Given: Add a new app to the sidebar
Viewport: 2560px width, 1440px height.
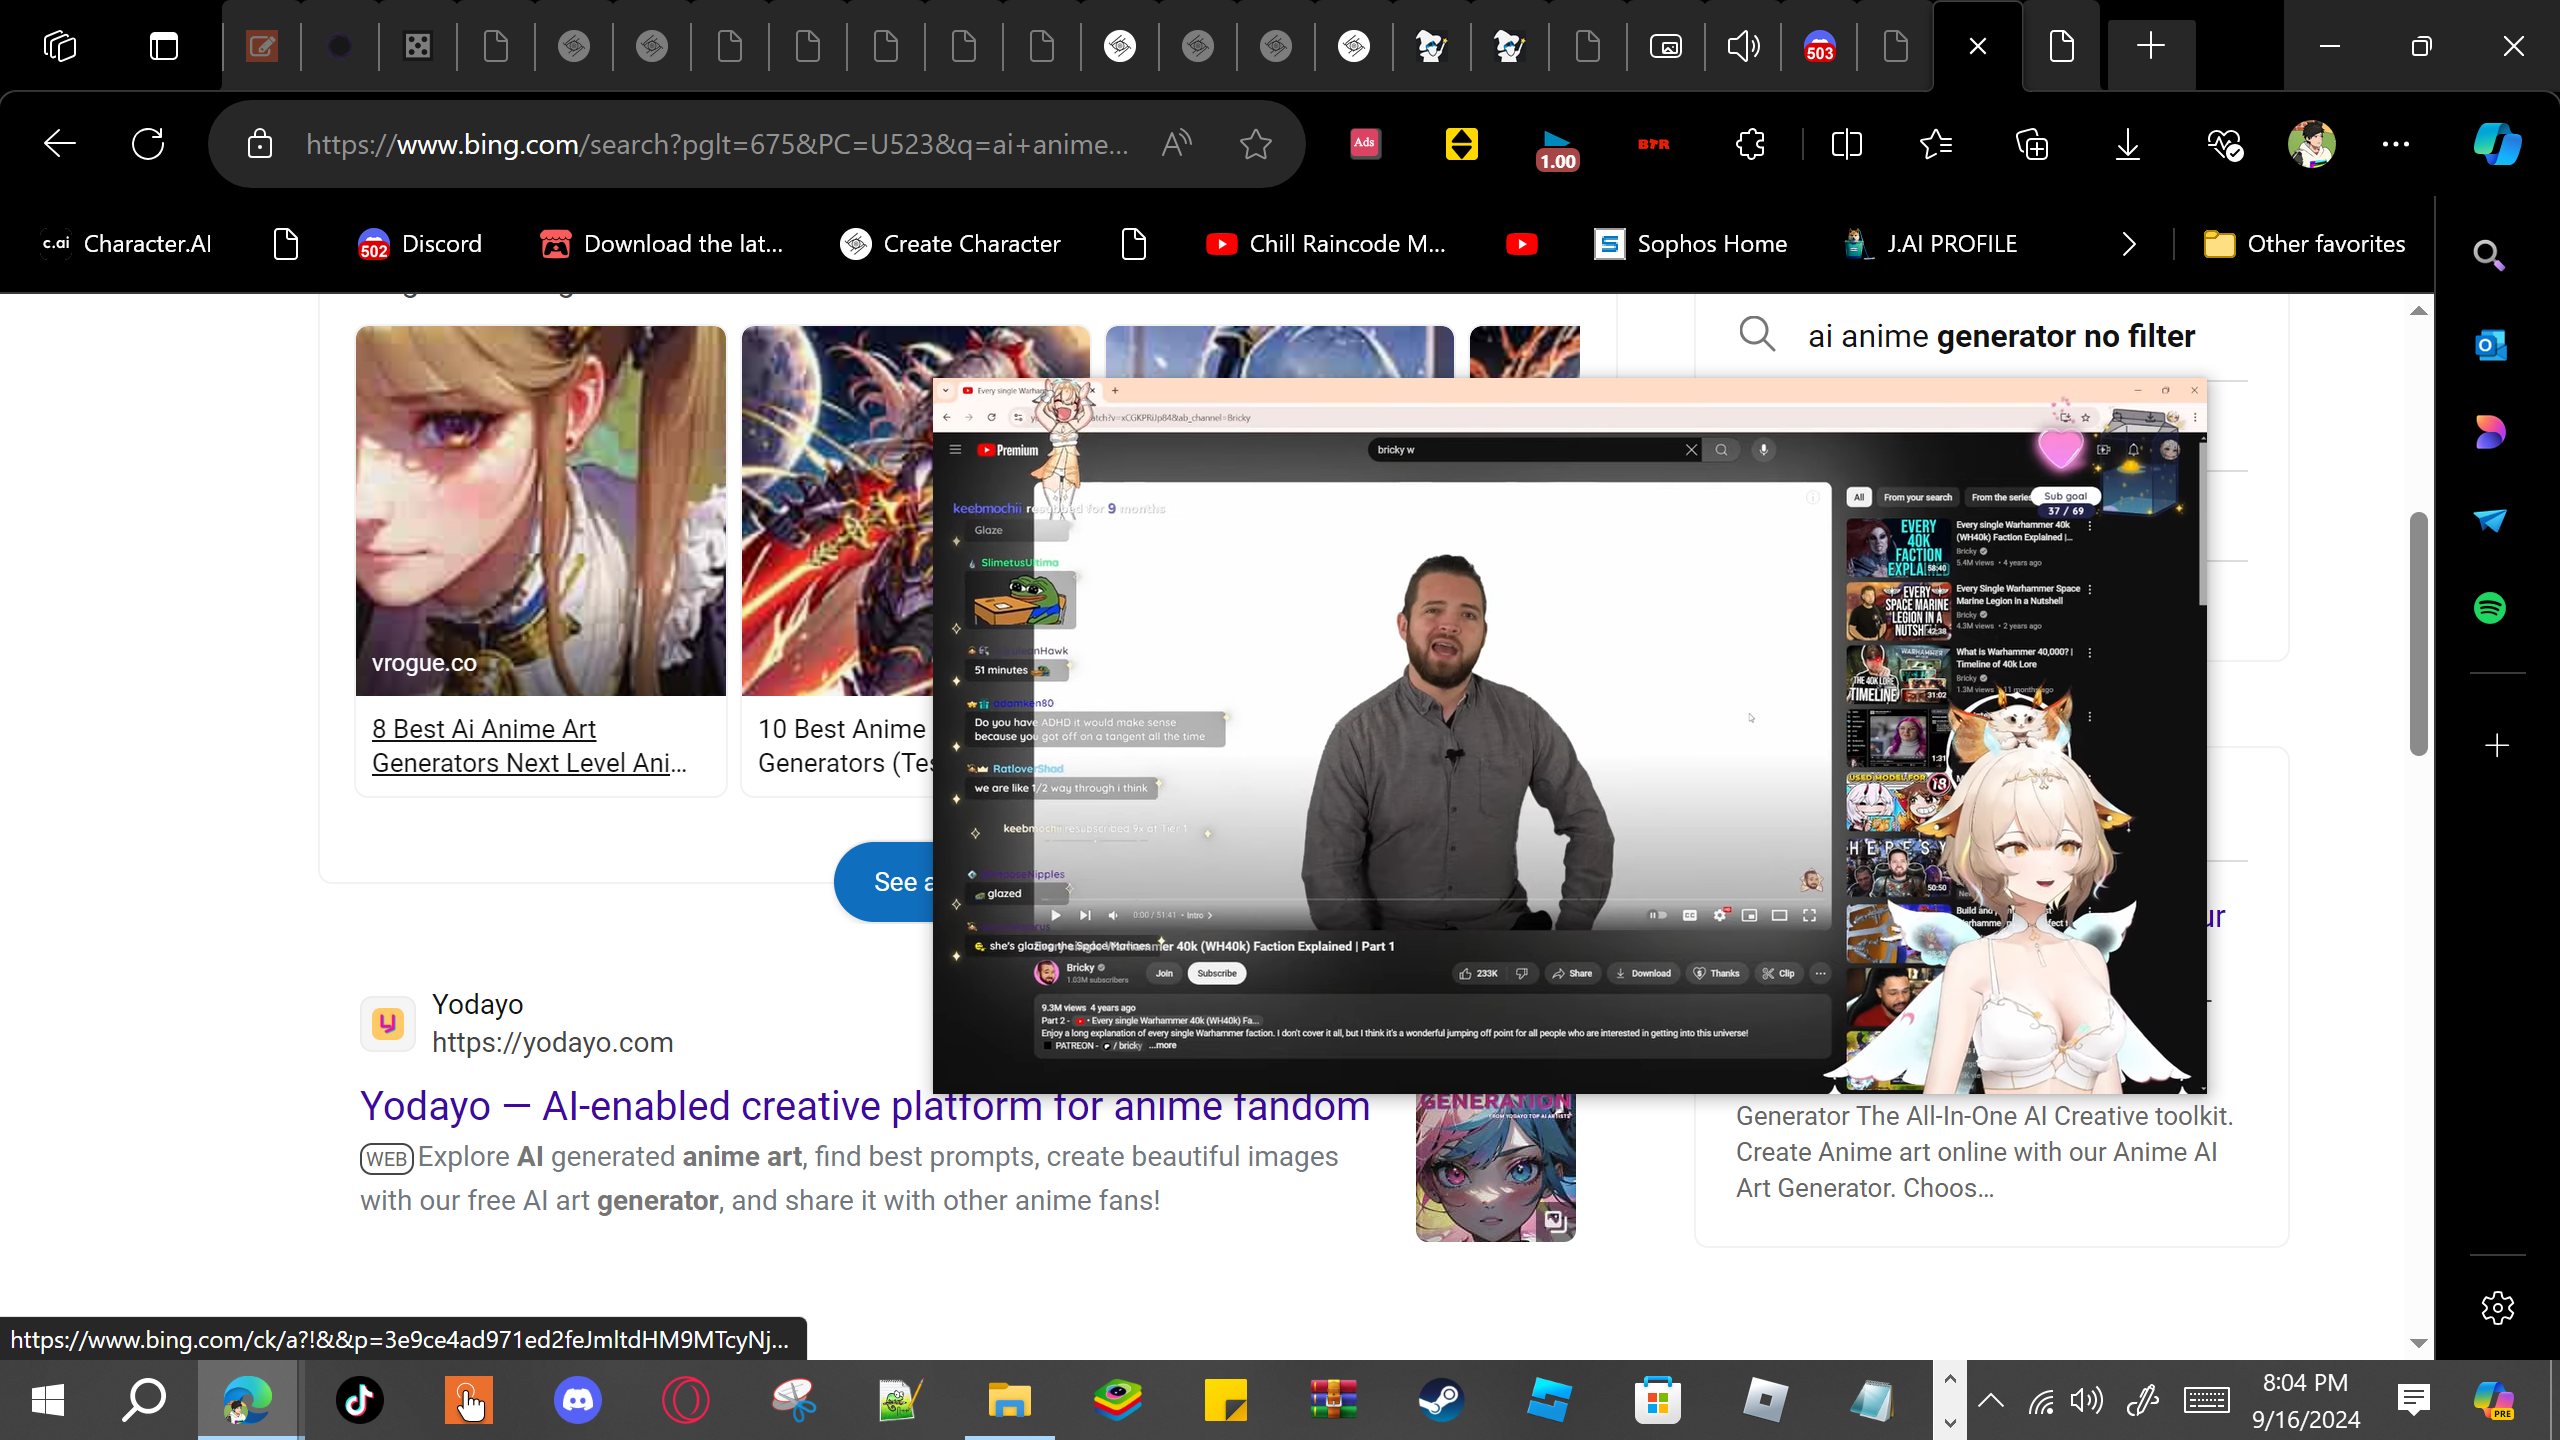Looking at the screenshot, I should tap(2497, 746).
